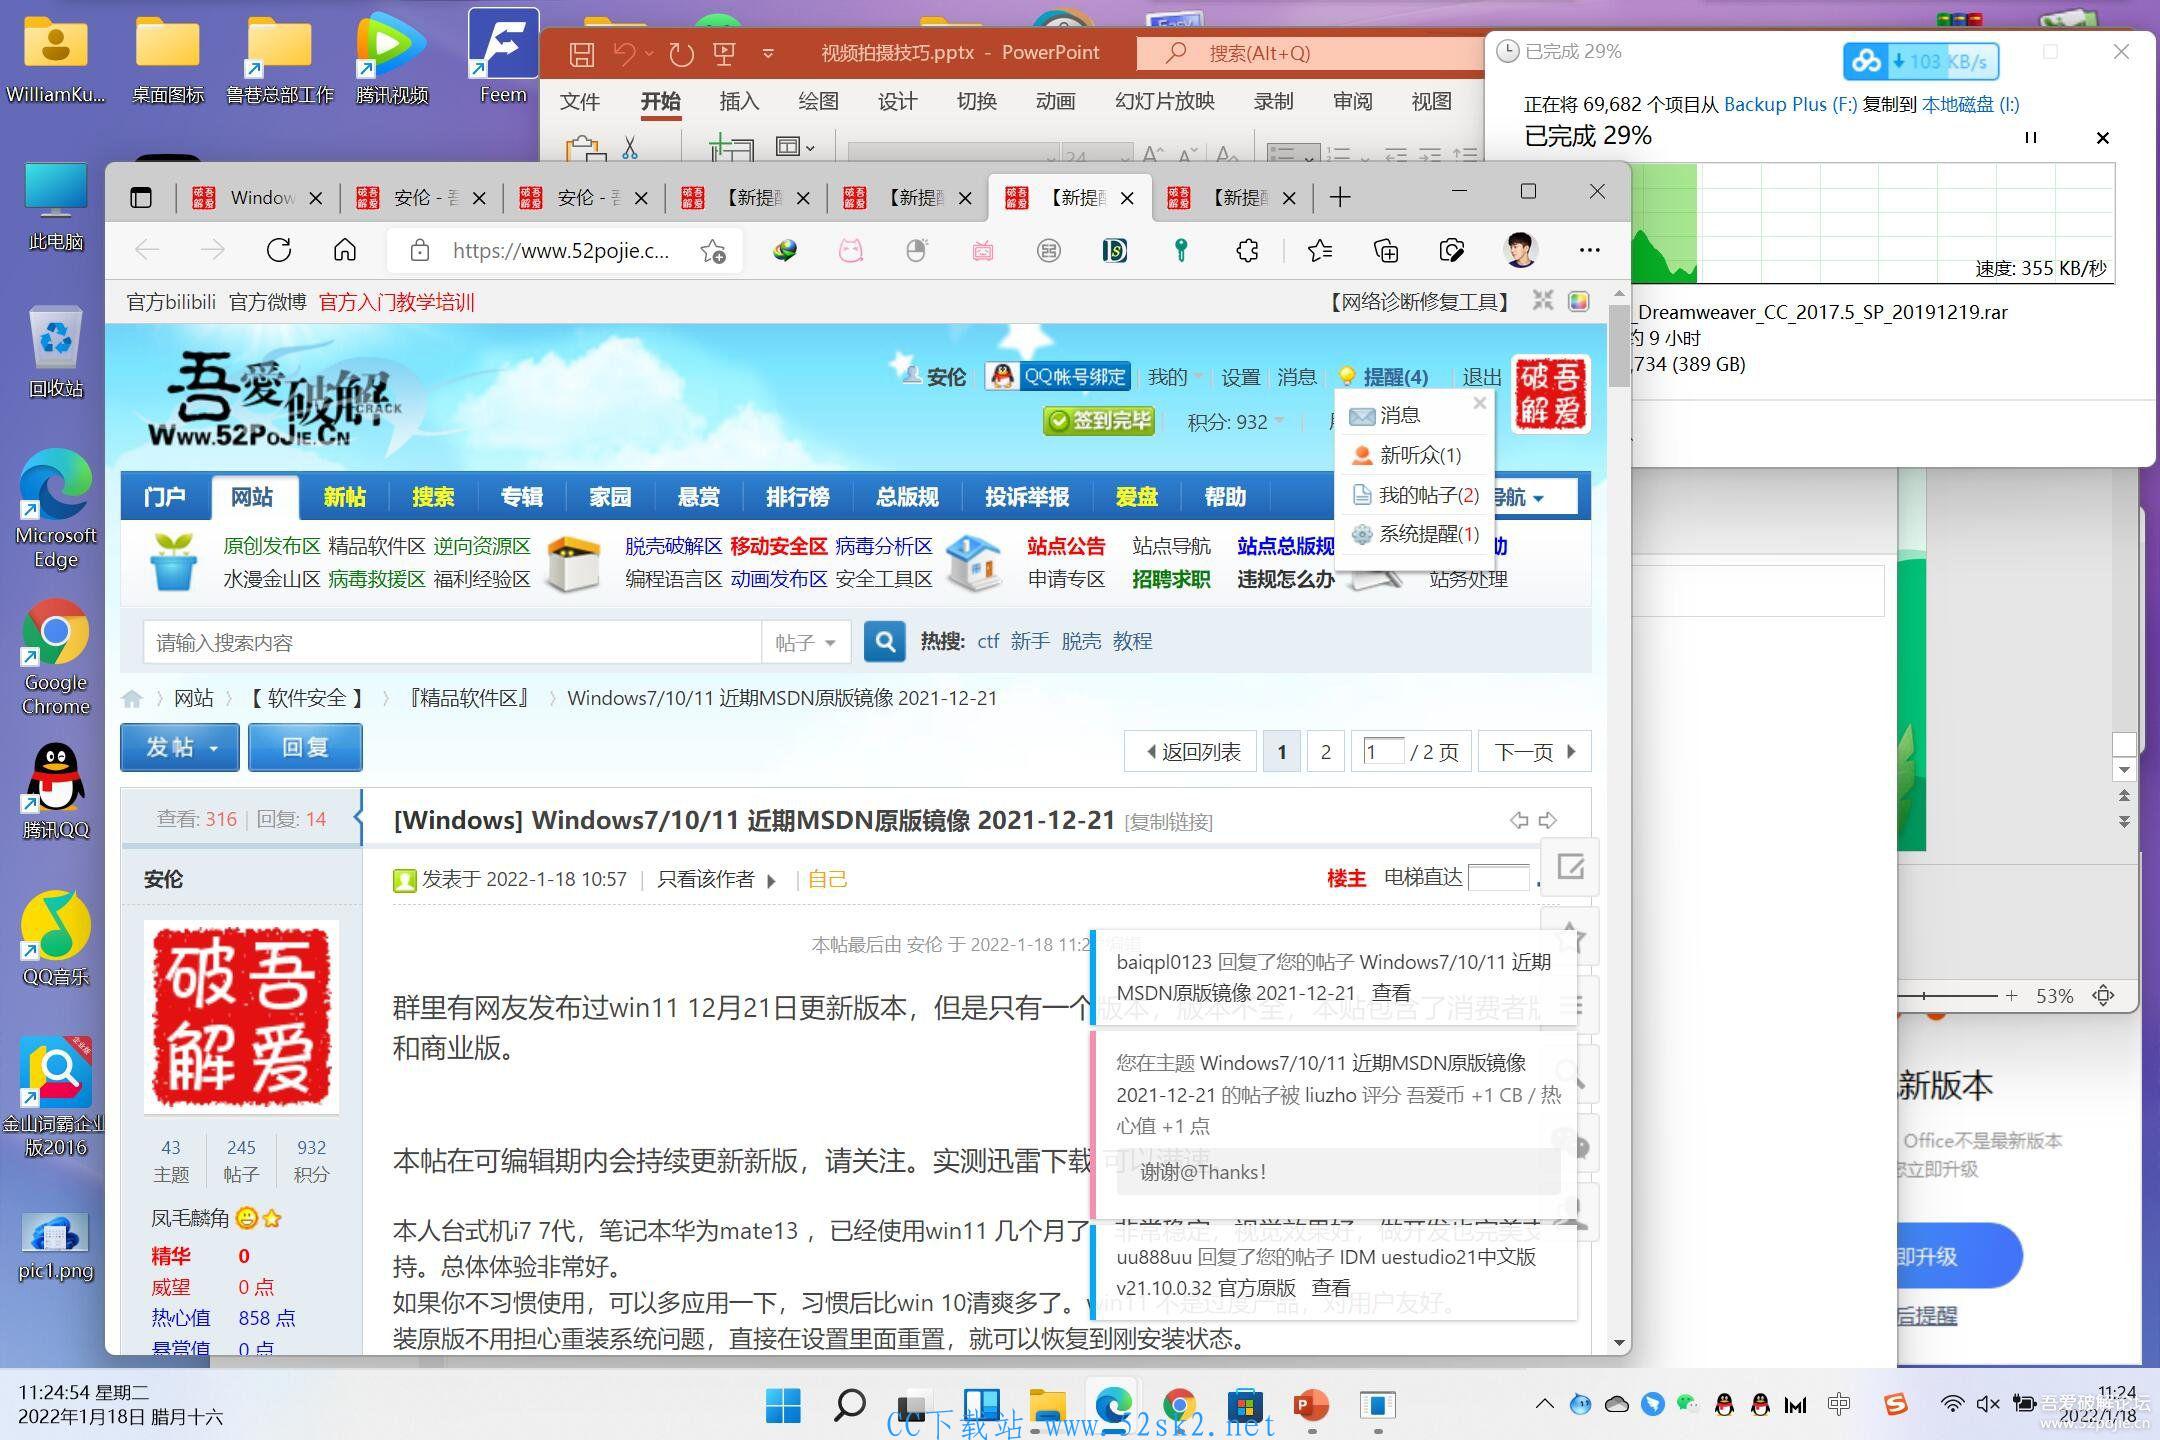Screen dimensions: 2160x1440
Task: Close the reminder popup menu
Action: coord(1480,403)
